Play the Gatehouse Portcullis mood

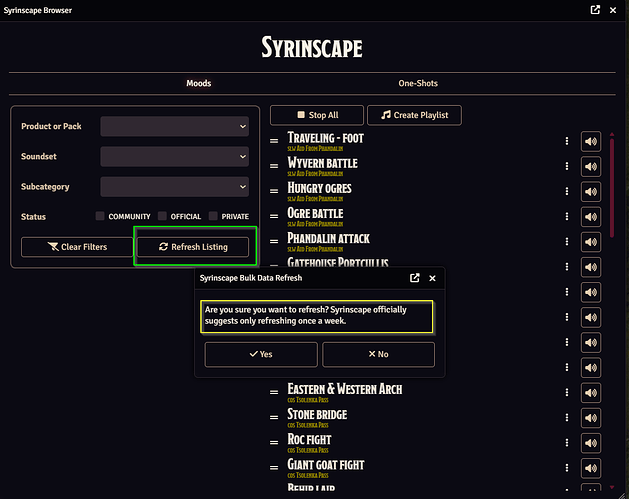tap(591, 267)
